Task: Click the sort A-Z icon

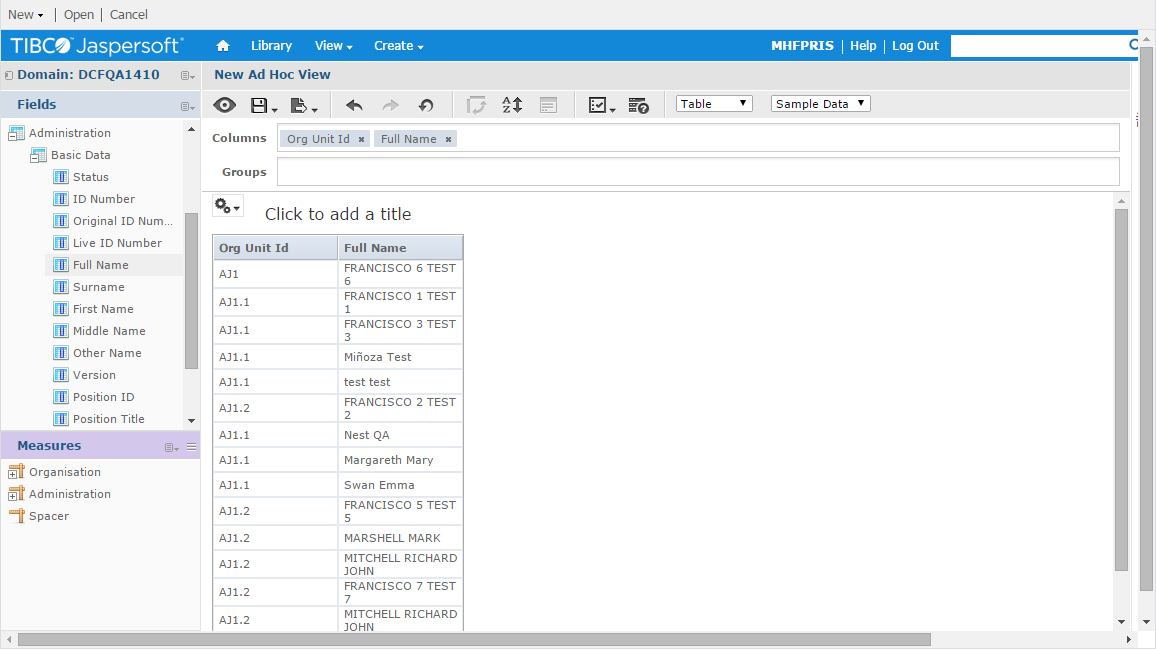Action: tap(512, 105)
